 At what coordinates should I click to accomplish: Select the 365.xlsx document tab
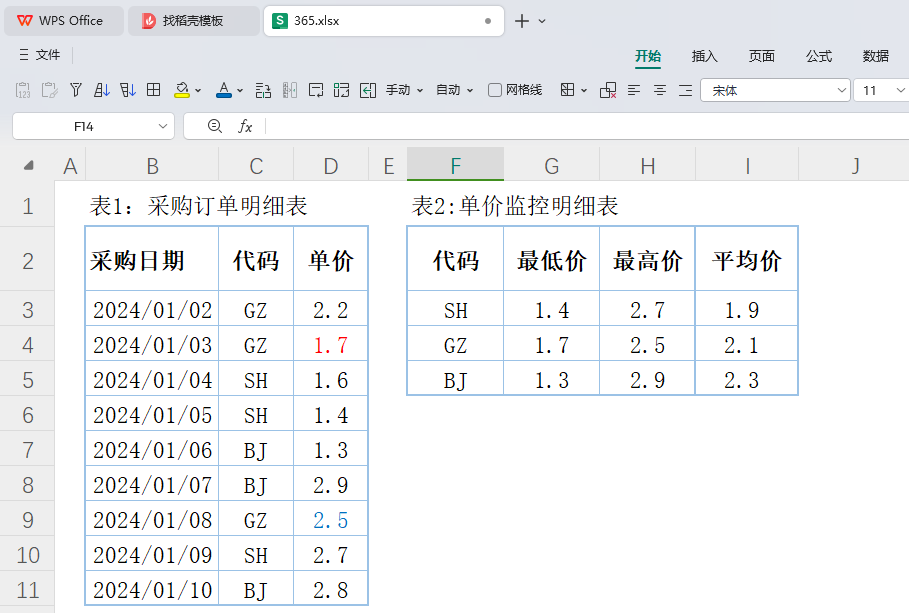[x=384, y=21]
